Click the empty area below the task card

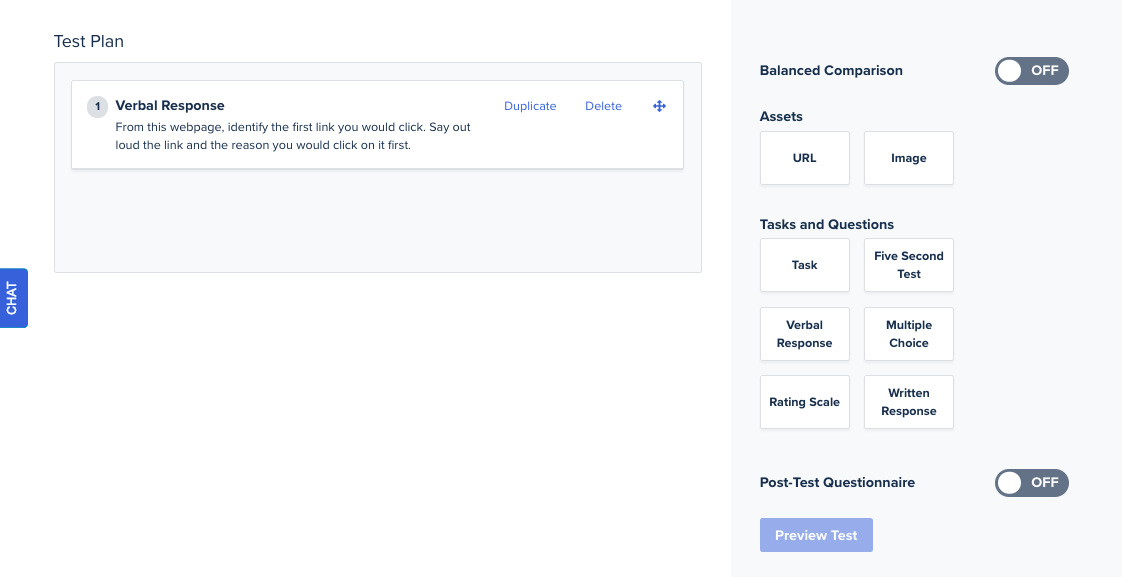click(377, 220)
